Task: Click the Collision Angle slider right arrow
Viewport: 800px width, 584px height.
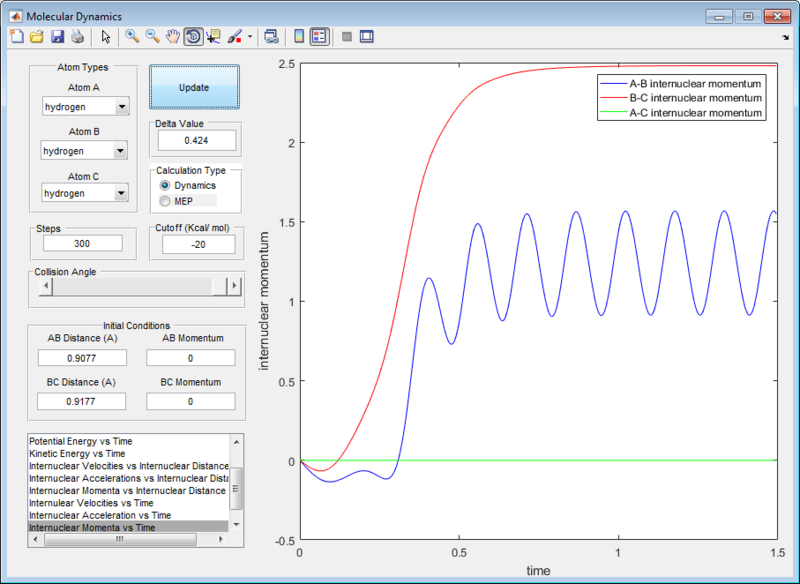Action: (234, 286)
